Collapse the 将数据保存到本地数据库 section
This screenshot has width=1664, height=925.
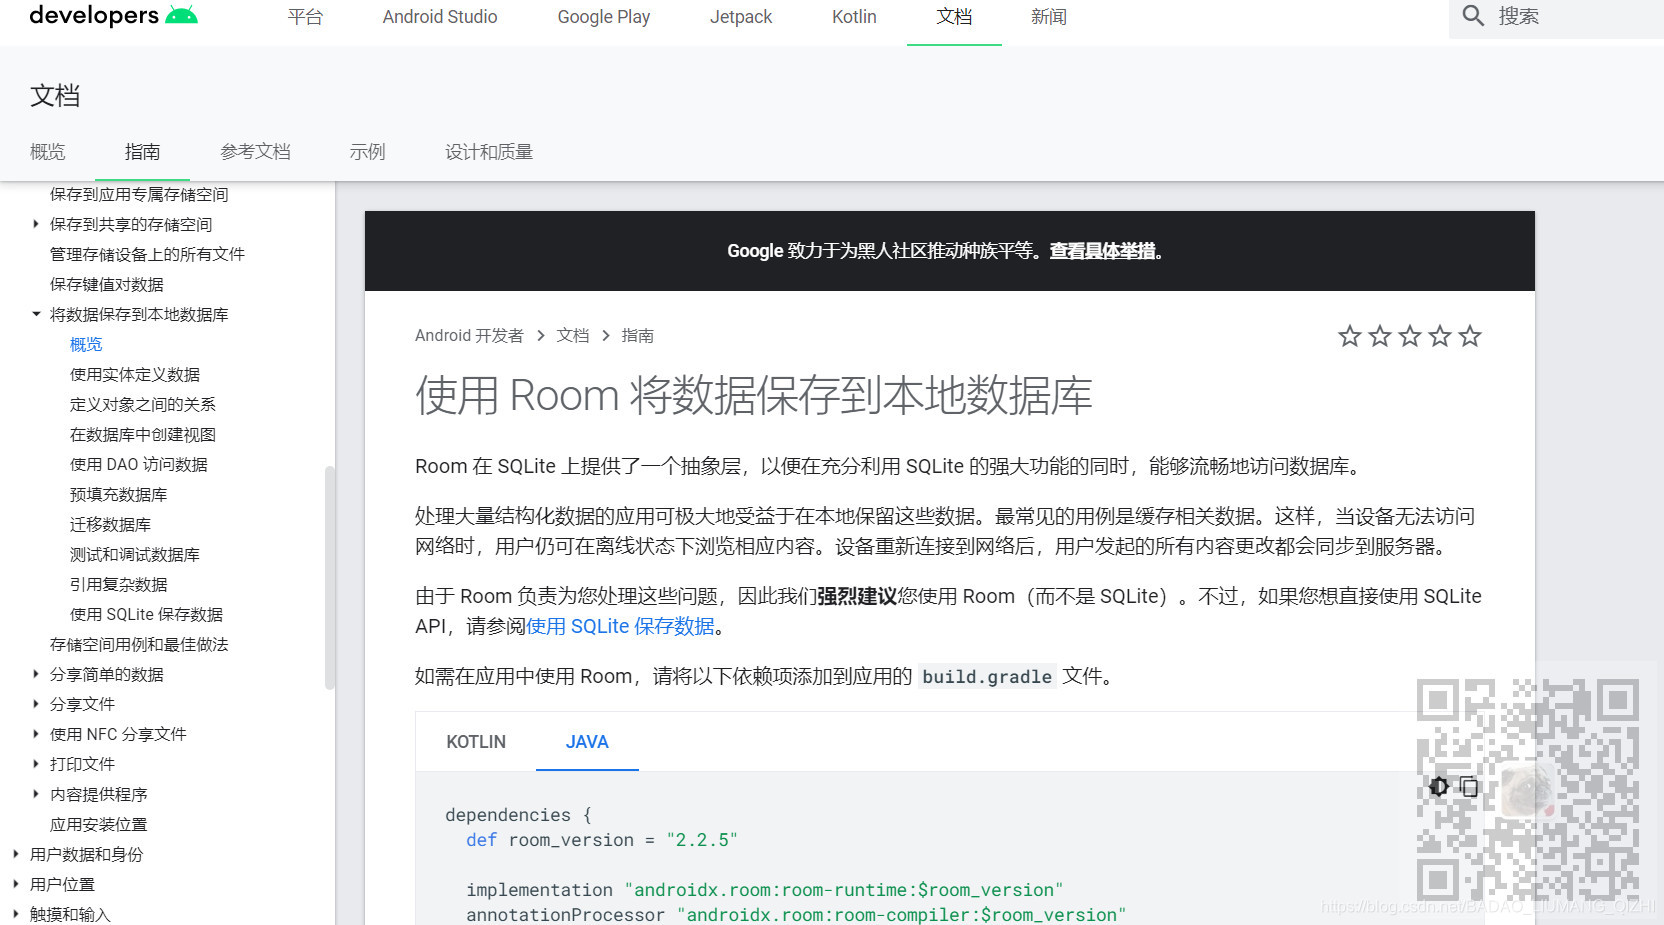(36, 314)
